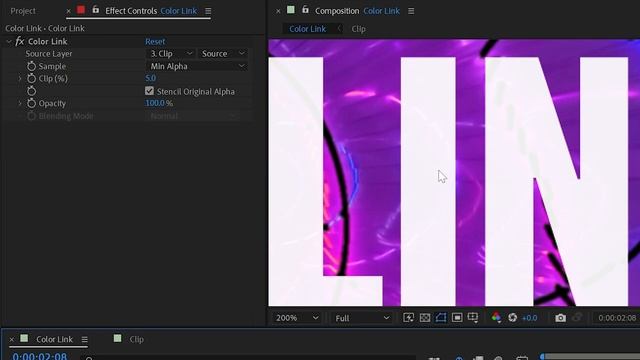The image size is (640, 360).
Task: Open the 200% magnification dropdown
Action: 297,318
